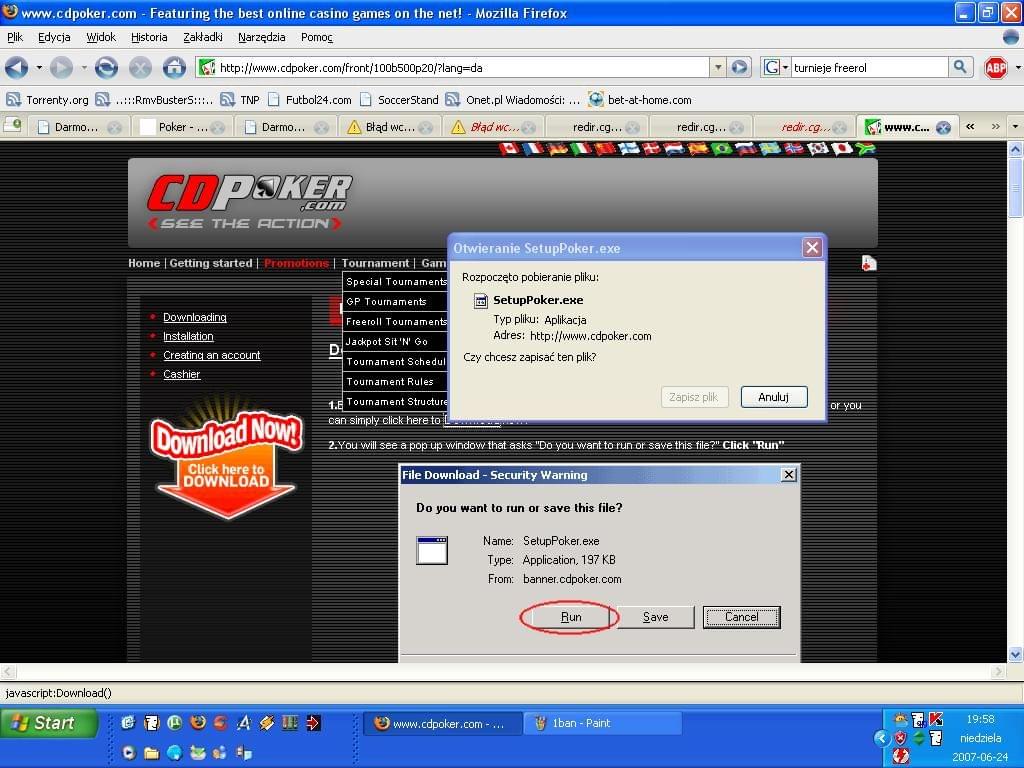Open the Pomoc menu

pyautogui.click(x=317, y=37)
